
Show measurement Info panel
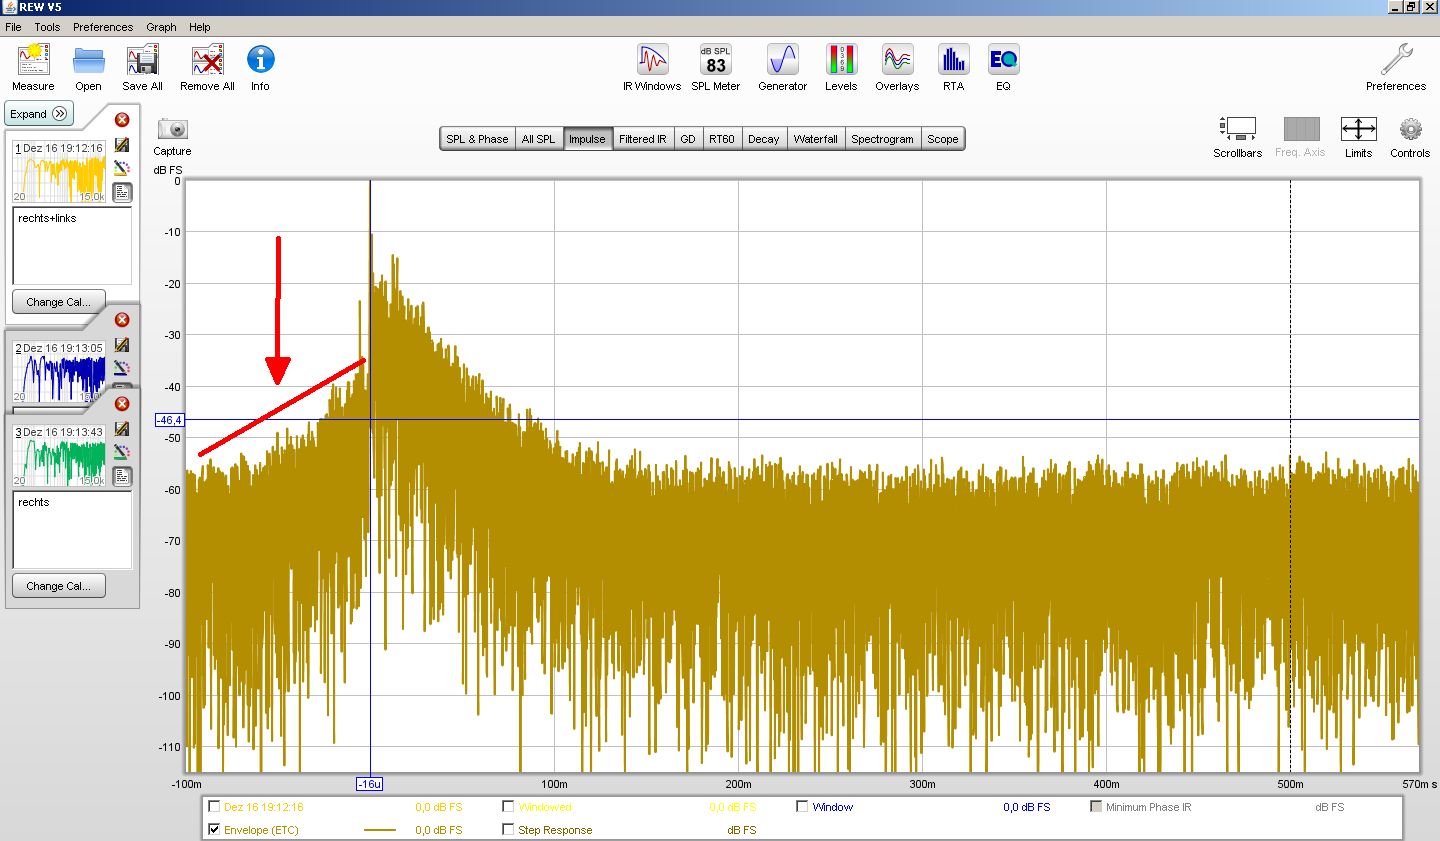[260, 60]
